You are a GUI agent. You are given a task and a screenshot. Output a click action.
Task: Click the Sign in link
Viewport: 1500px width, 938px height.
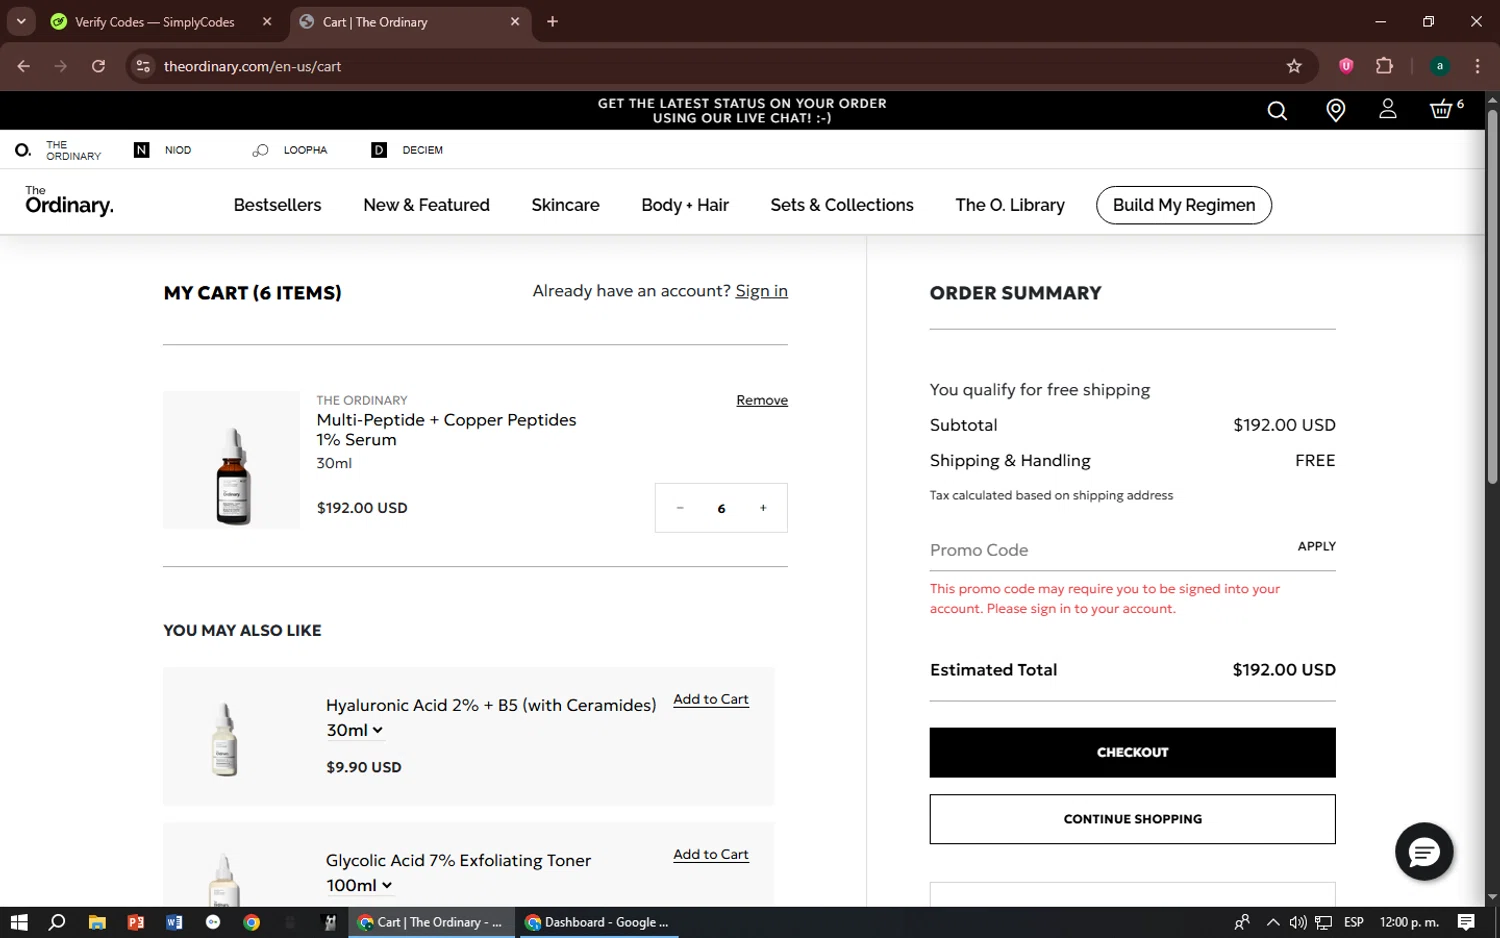[761, 291]
